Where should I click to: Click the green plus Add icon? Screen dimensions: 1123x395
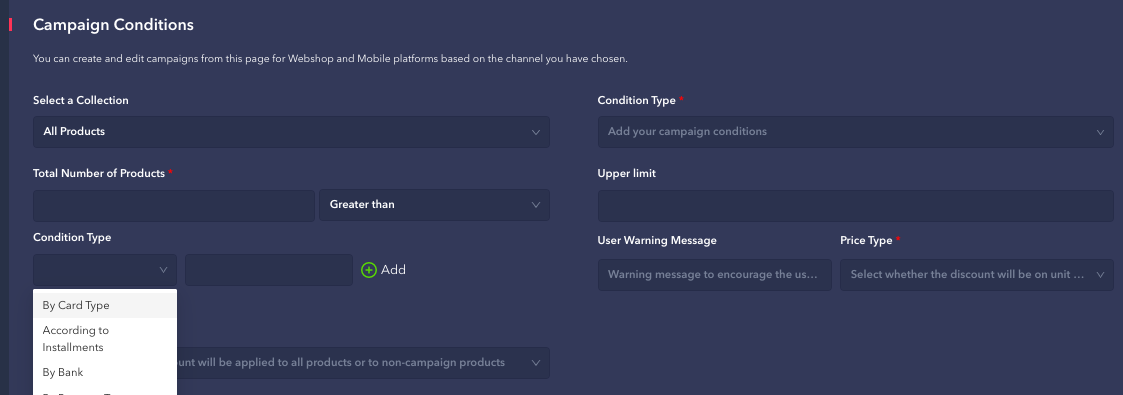[369, 270]
